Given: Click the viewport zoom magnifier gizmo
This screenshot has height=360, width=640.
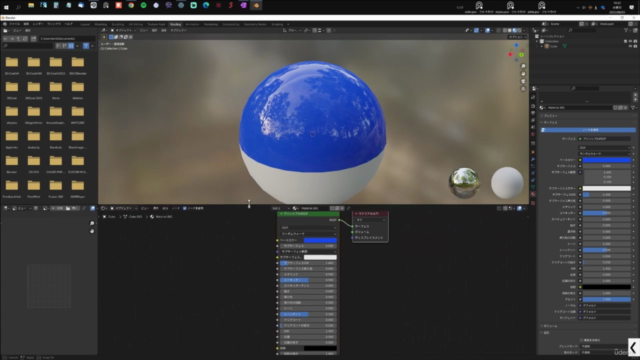Looking at the screenshot, I should [523, 66].
